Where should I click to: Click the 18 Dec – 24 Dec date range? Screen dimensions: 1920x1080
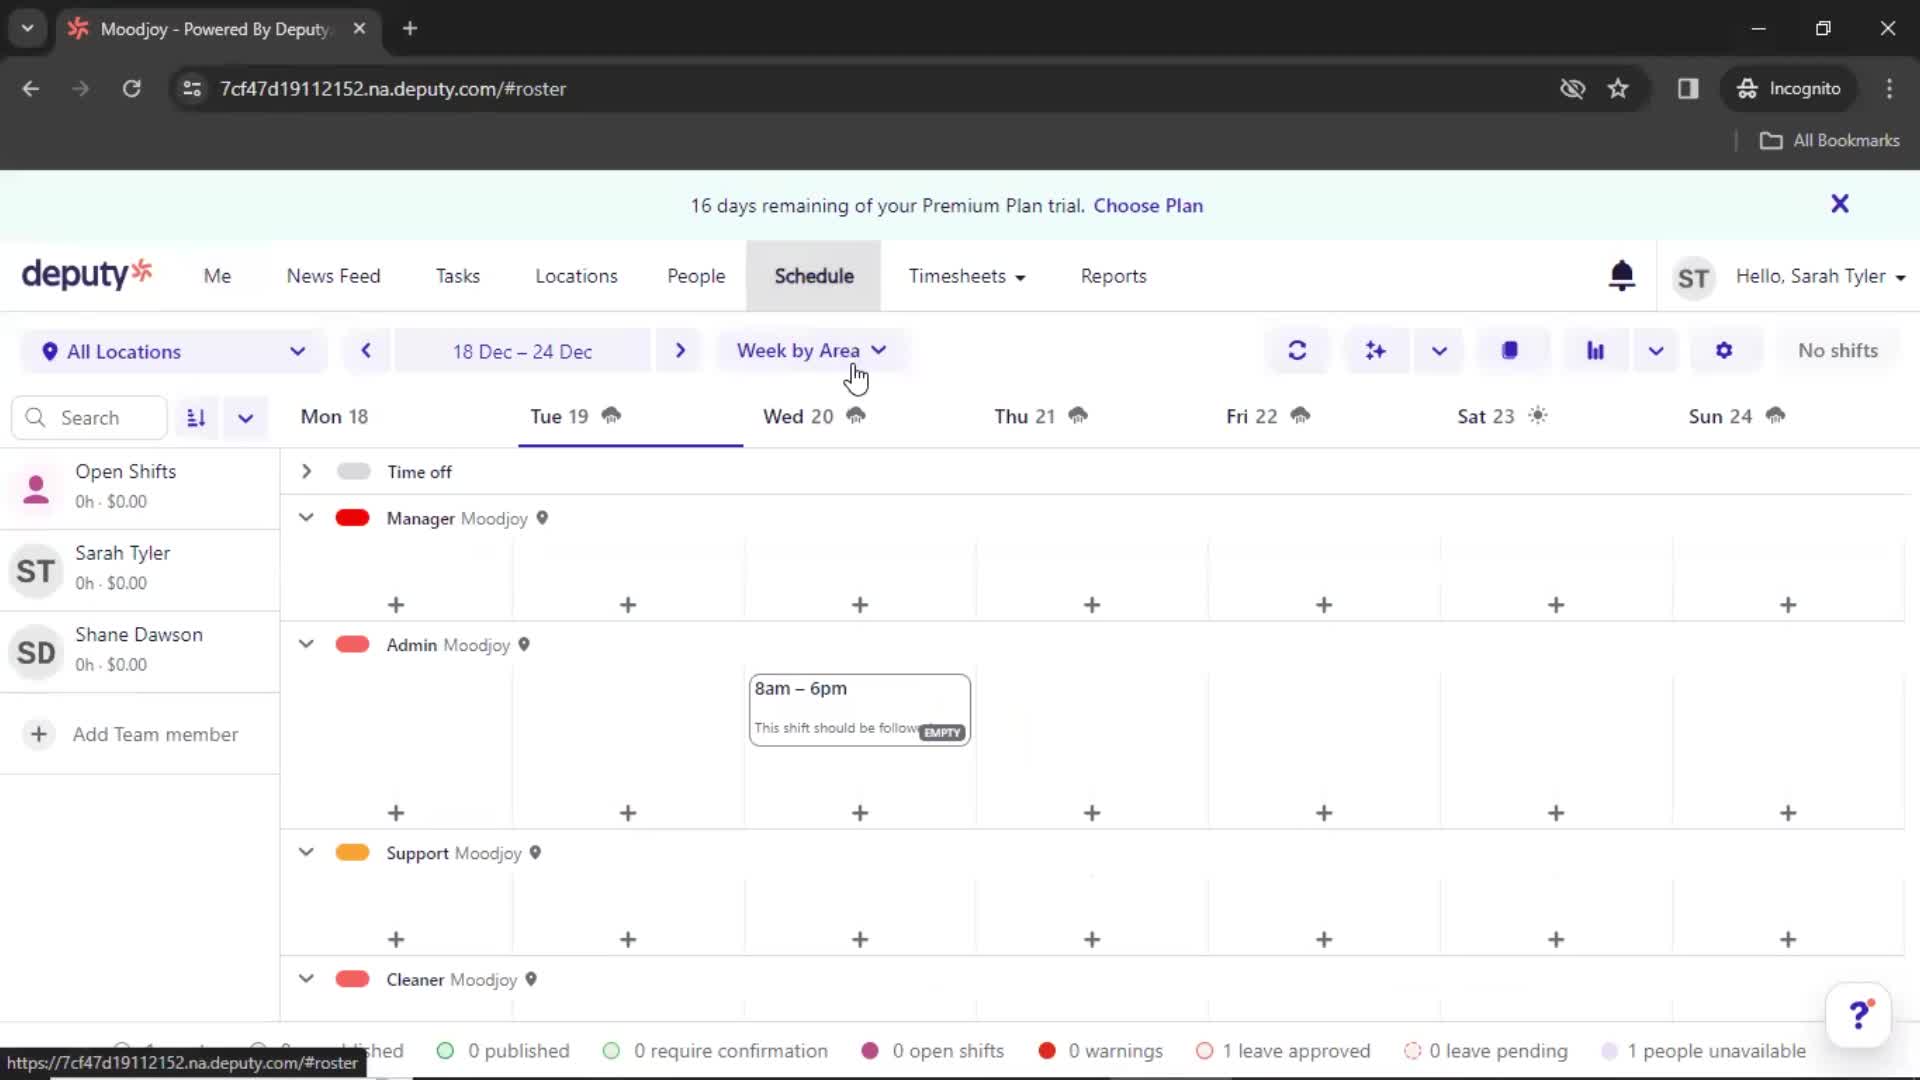(x=522, y=351)
